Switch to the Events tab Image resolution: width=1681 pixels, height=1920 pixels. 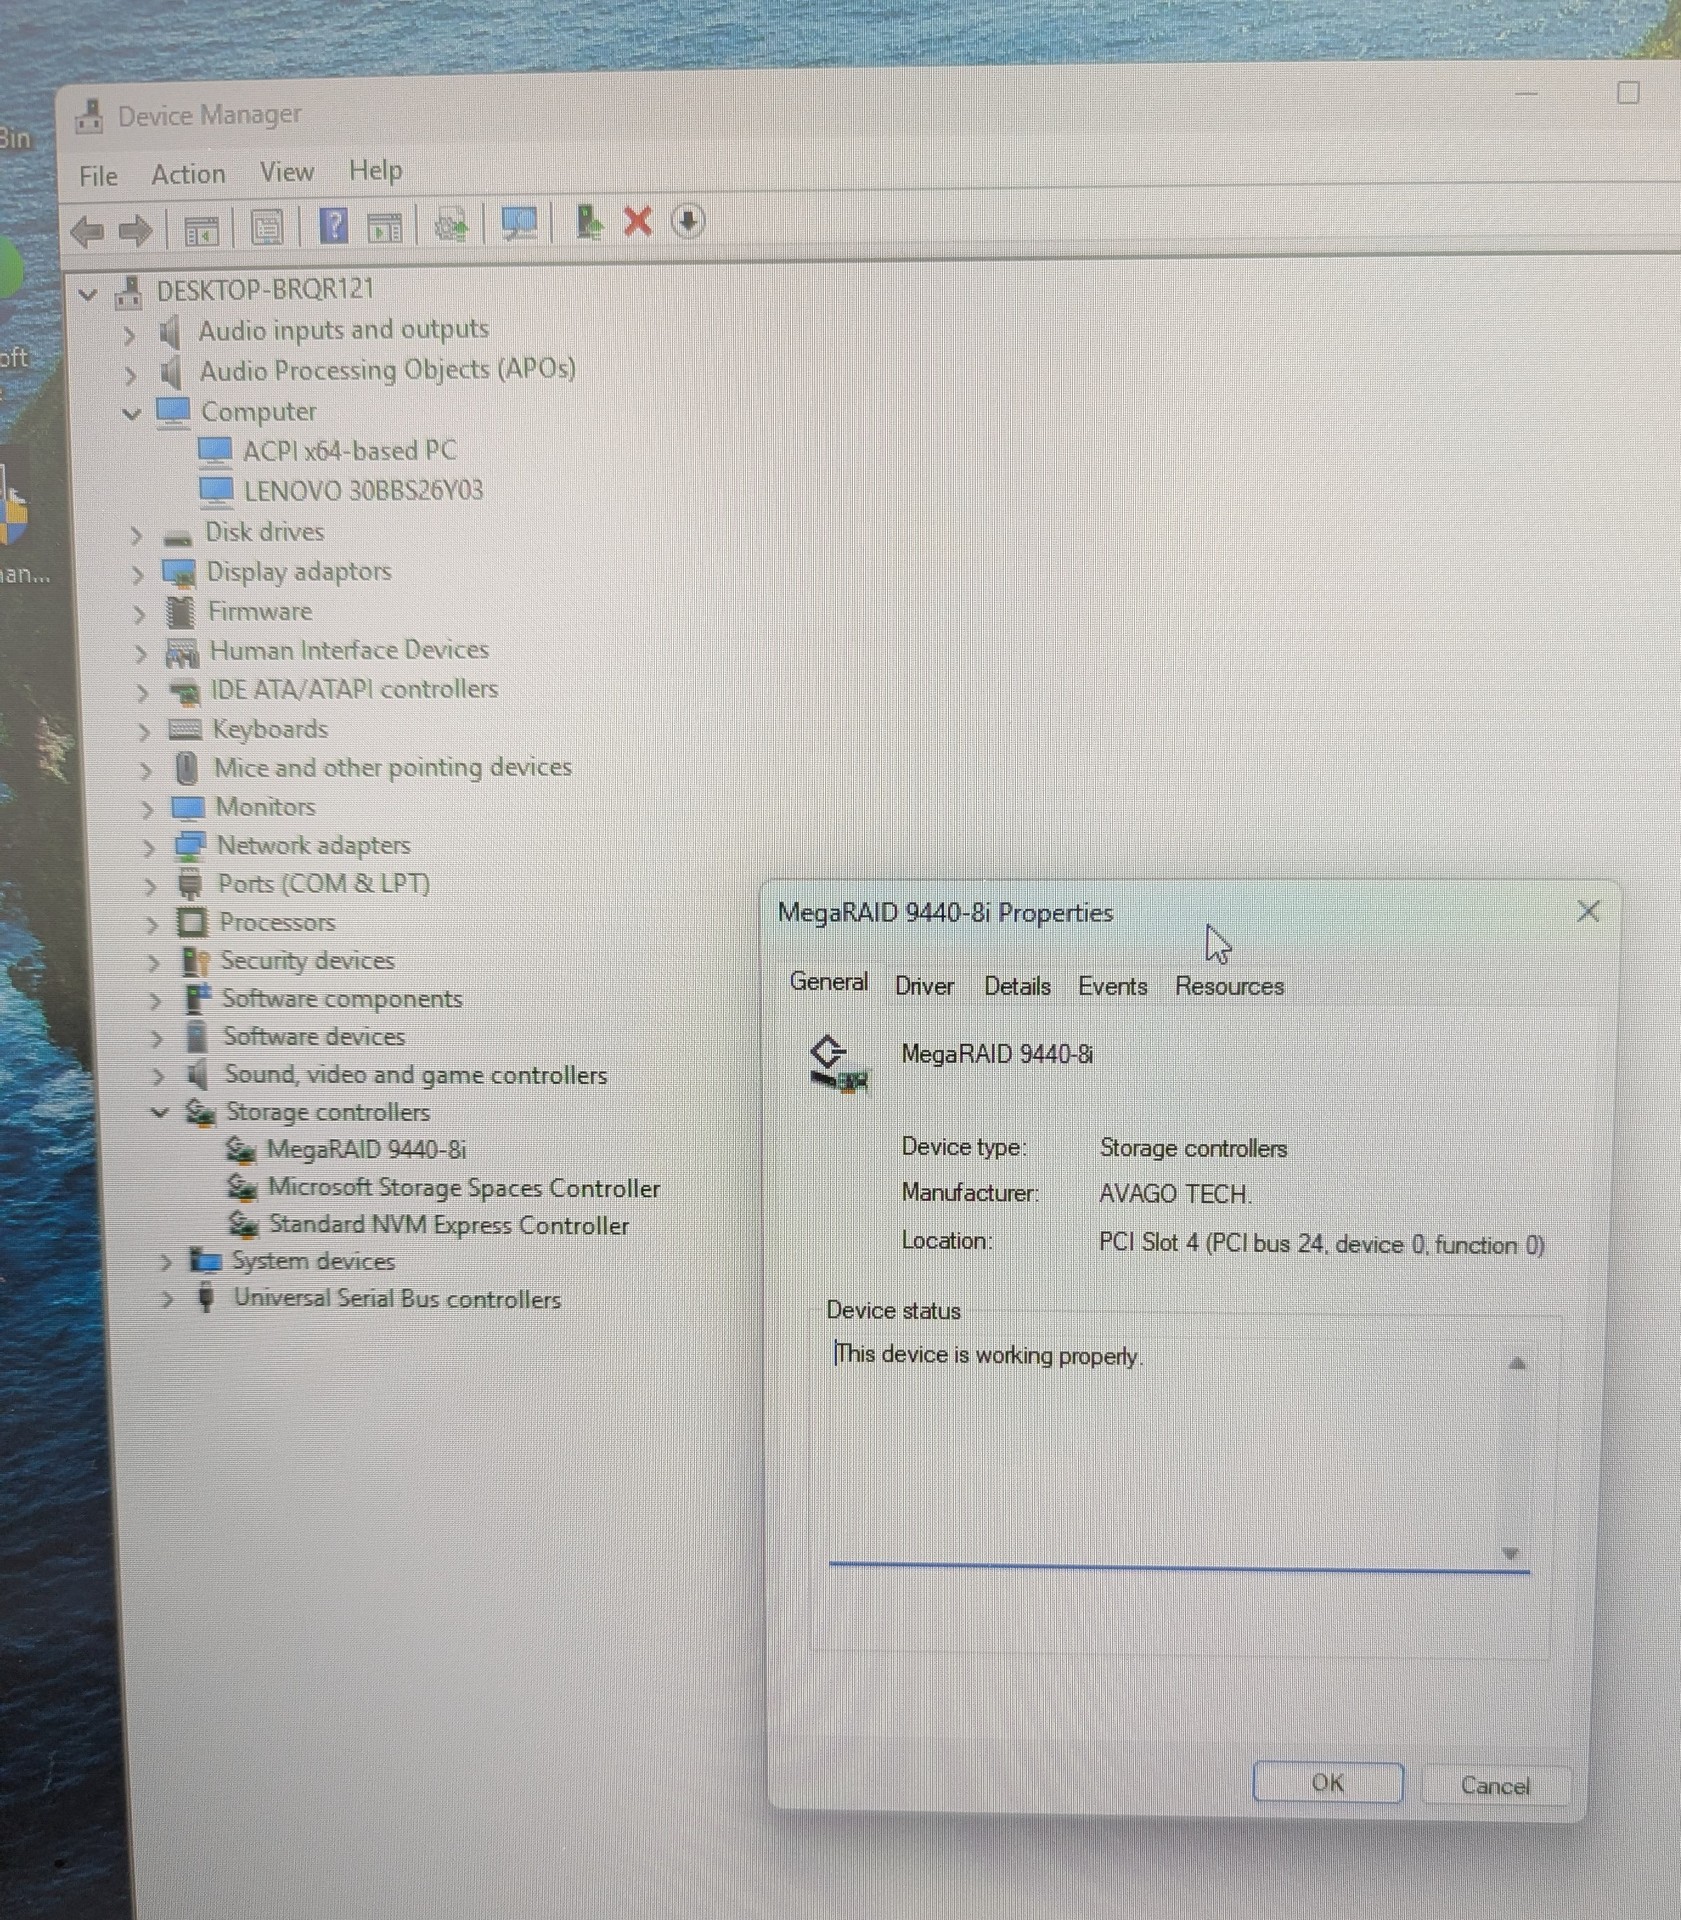pyautogui.click(x=1112, y=987)
